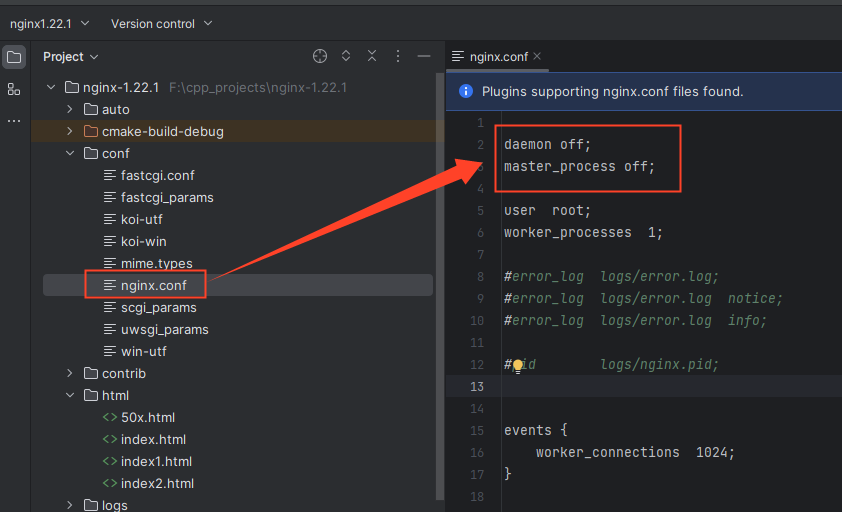This screenshot has width=842, height=512.
Task: Collapse the html folder
Action: (70, 395)
